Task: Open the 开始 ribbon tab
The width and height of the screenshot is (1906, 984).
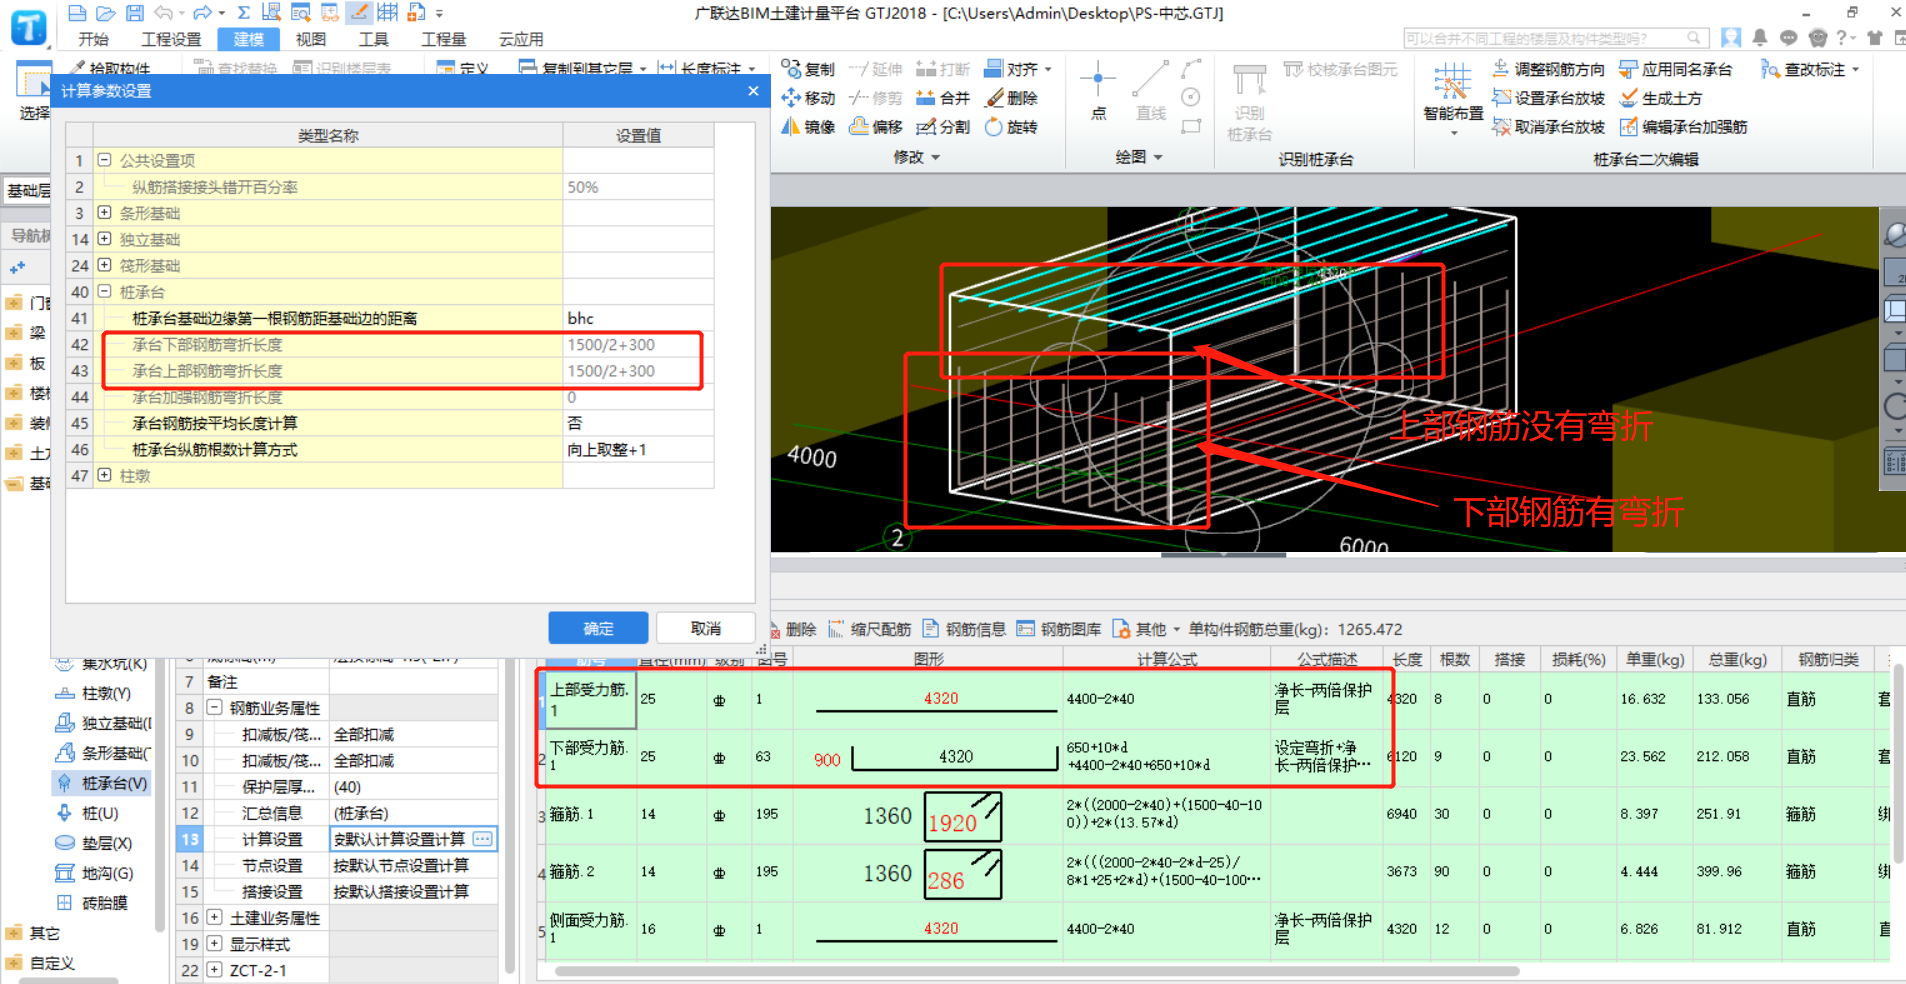Action: 93,39
